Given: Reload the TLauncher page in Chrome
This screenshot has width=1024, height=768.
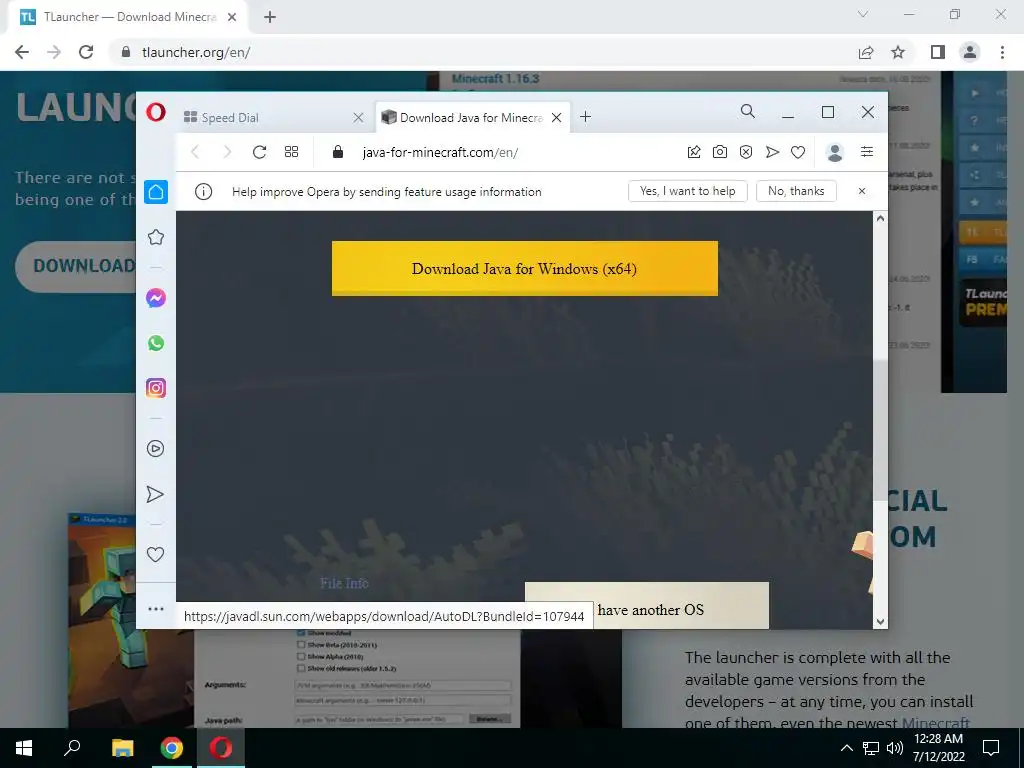Looking at the screenshot, I should coord(86,52).
